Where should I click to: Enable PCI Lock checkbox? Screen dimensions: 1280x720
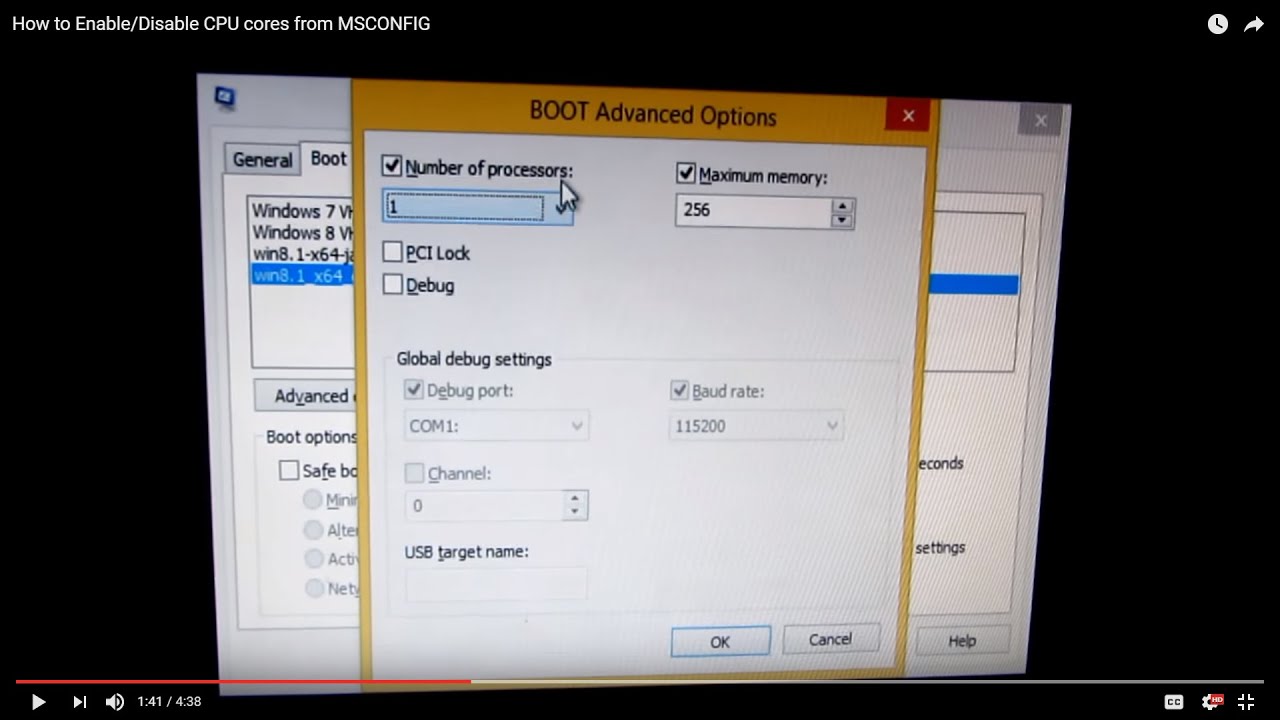[x=392, y=252]
